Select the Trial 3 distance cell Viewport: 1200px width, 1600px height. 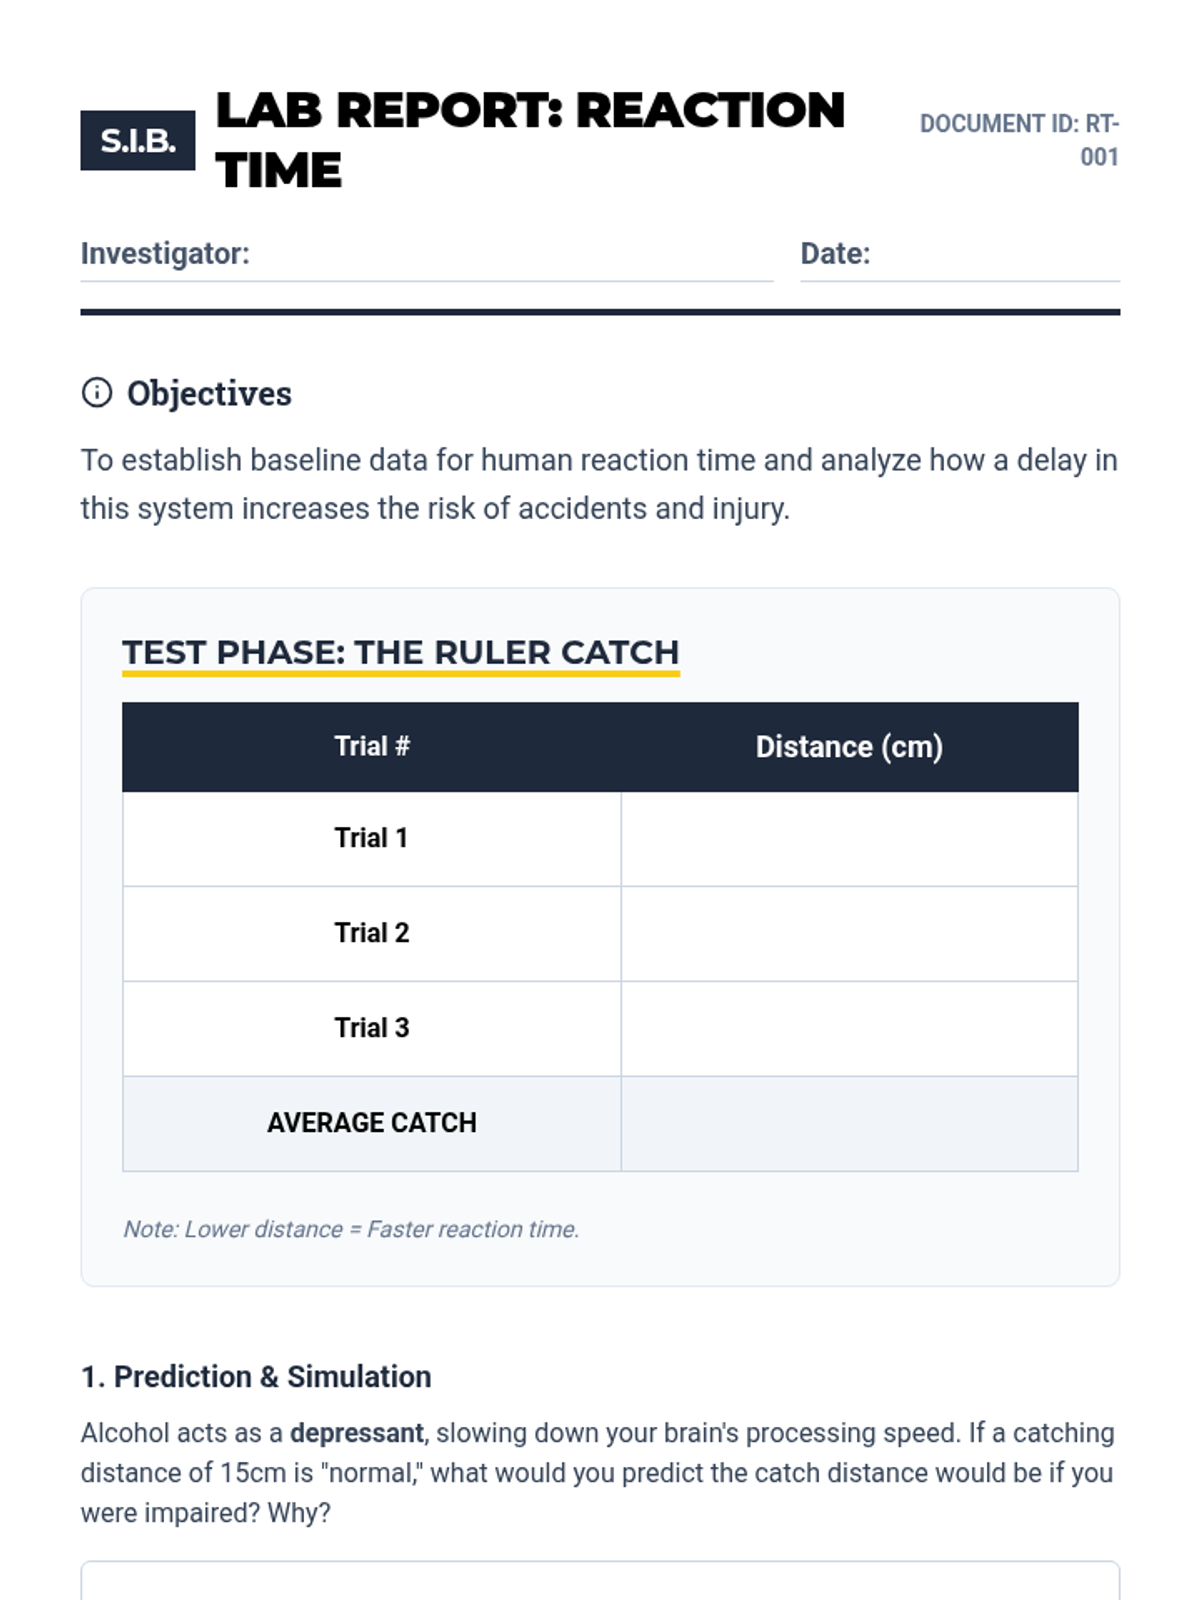849,1029
